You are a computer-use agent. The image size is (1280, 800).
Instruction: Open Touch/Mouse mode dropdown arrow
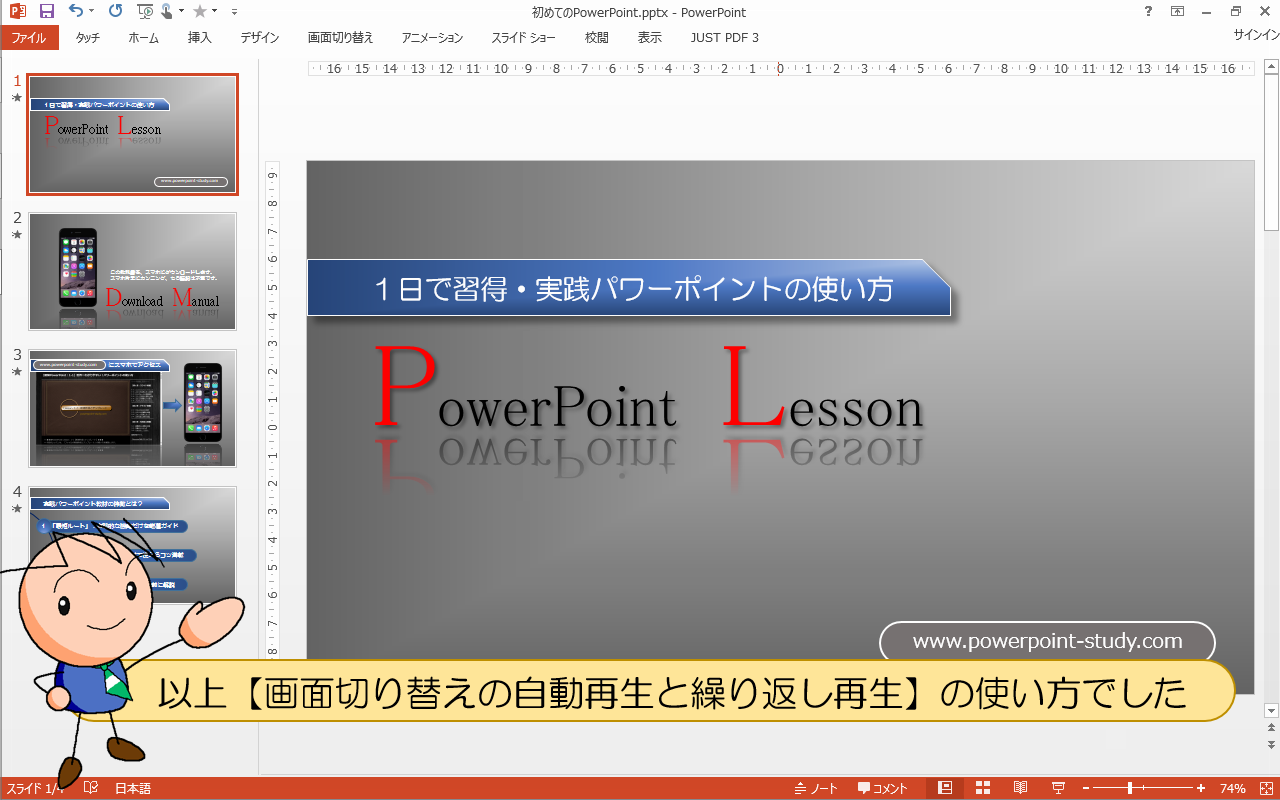(181, 12)
